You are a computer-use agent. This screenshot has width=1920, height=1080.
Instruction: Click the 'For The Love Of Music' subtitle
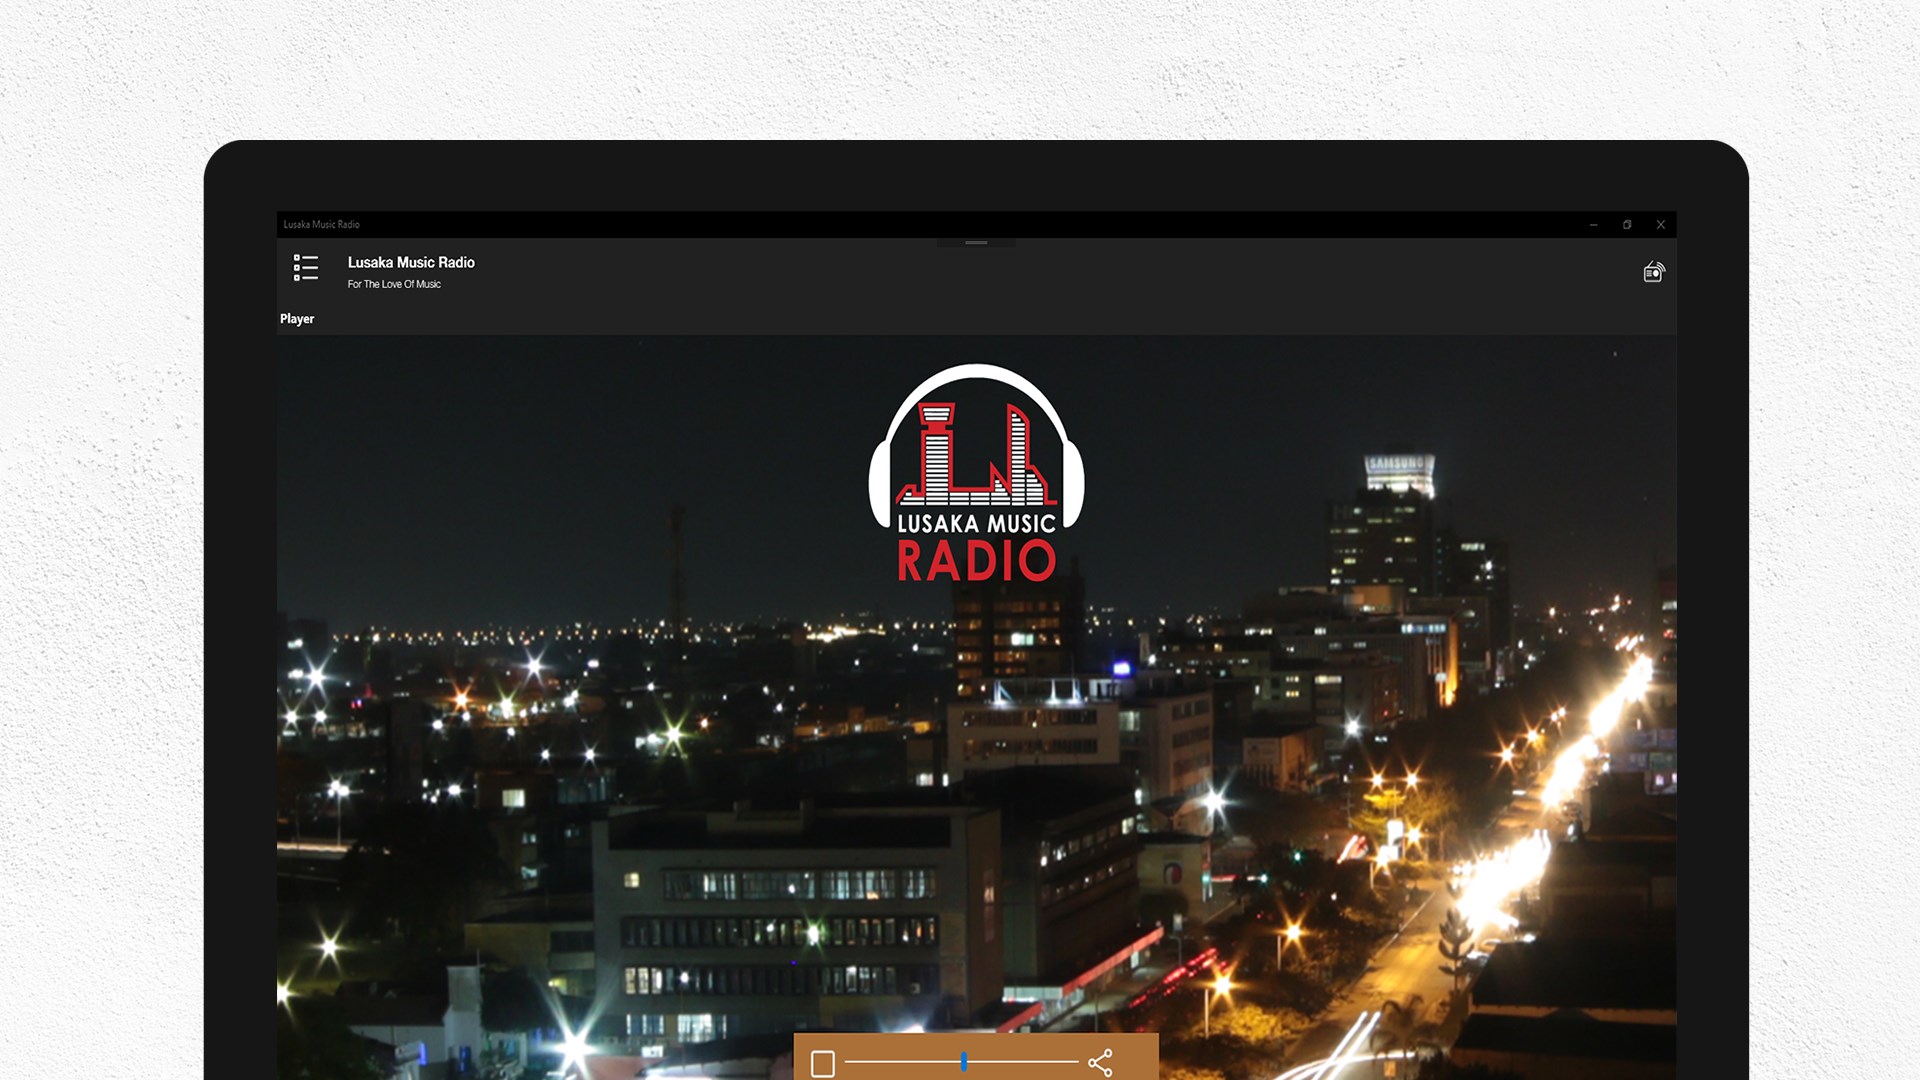click(x=394, y=284)
